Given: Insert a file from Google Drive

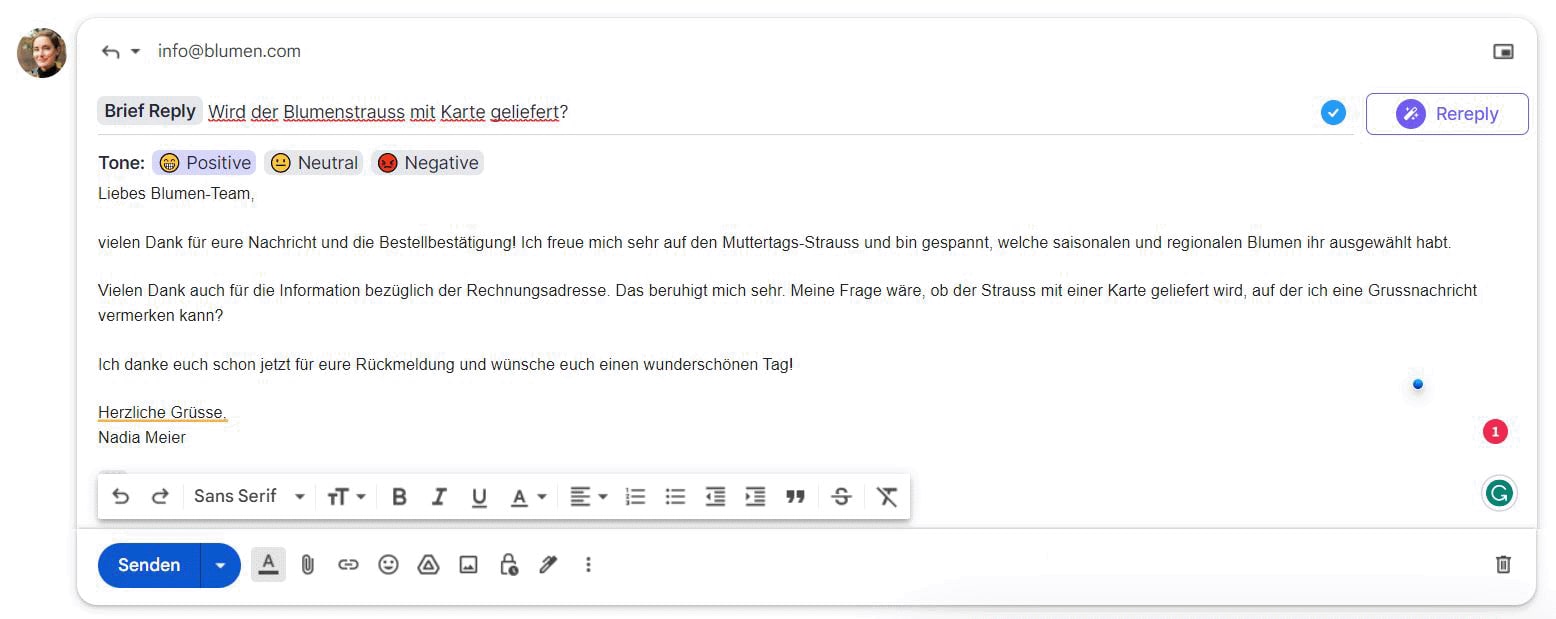Looking at the screenshot, I should tap(428, 564).
